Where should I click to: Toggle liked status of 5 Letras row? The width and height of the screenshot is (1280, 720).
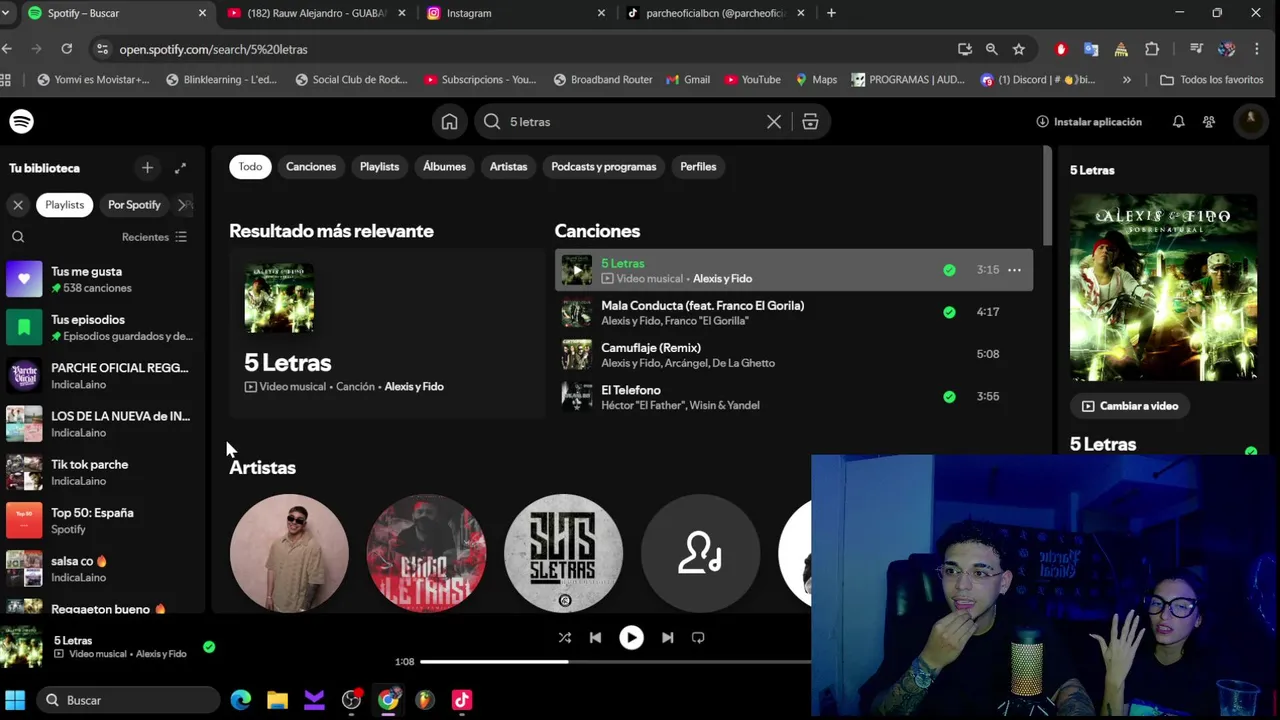point(949,270)
